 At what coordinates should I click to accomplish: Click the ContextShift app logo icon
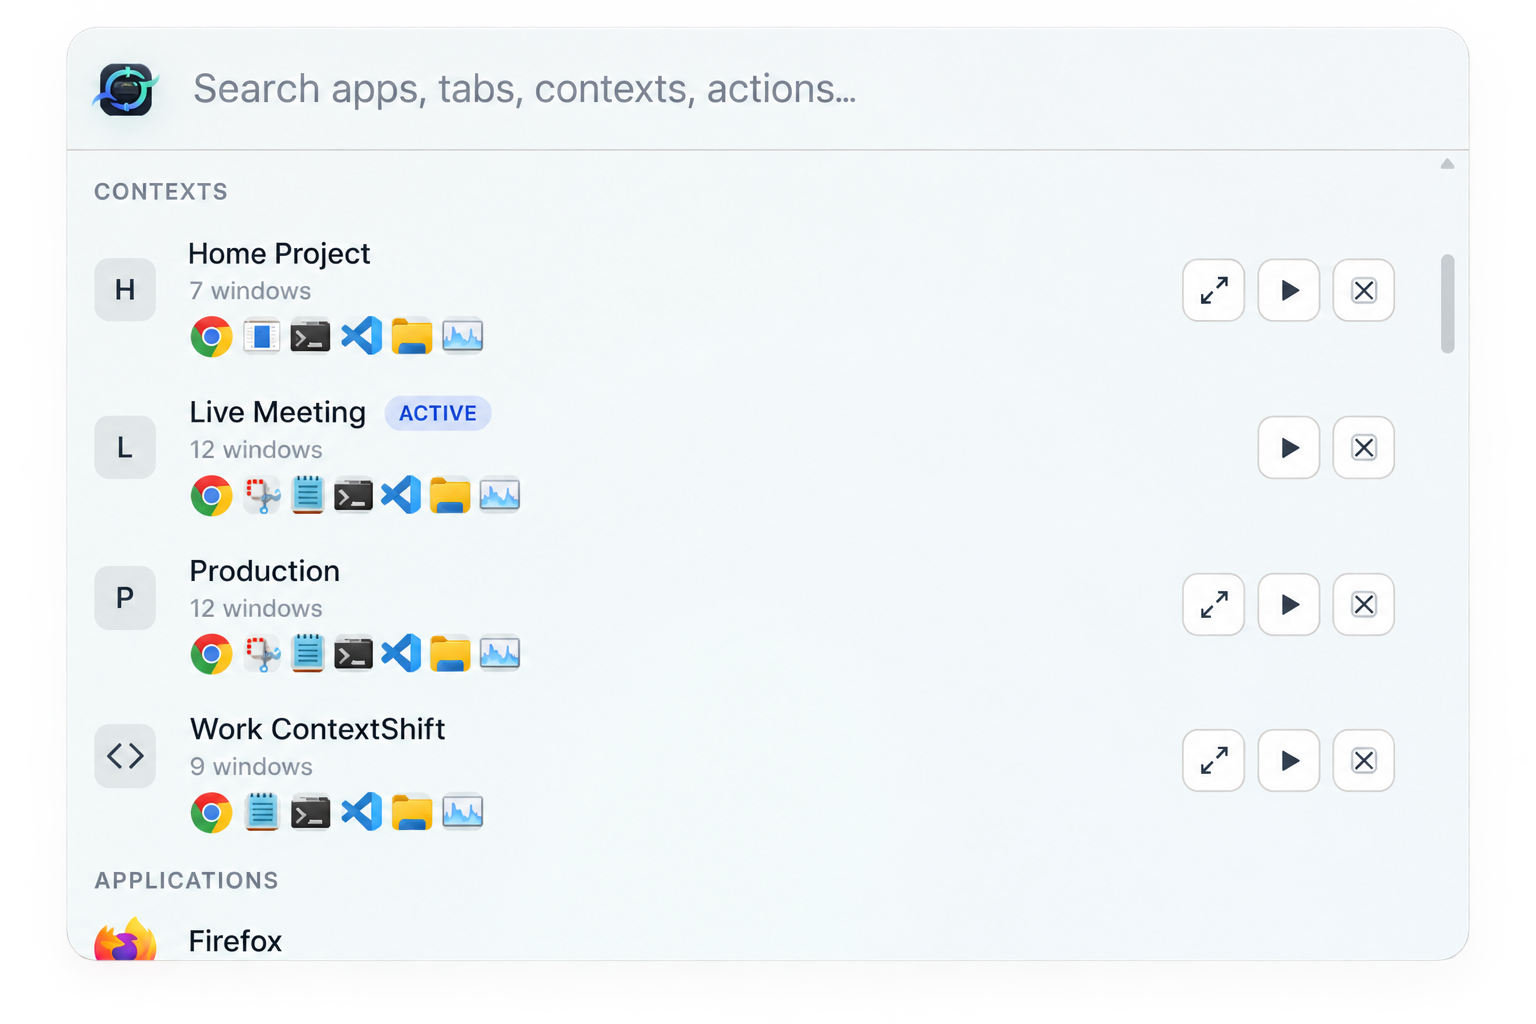coord(126,89)
